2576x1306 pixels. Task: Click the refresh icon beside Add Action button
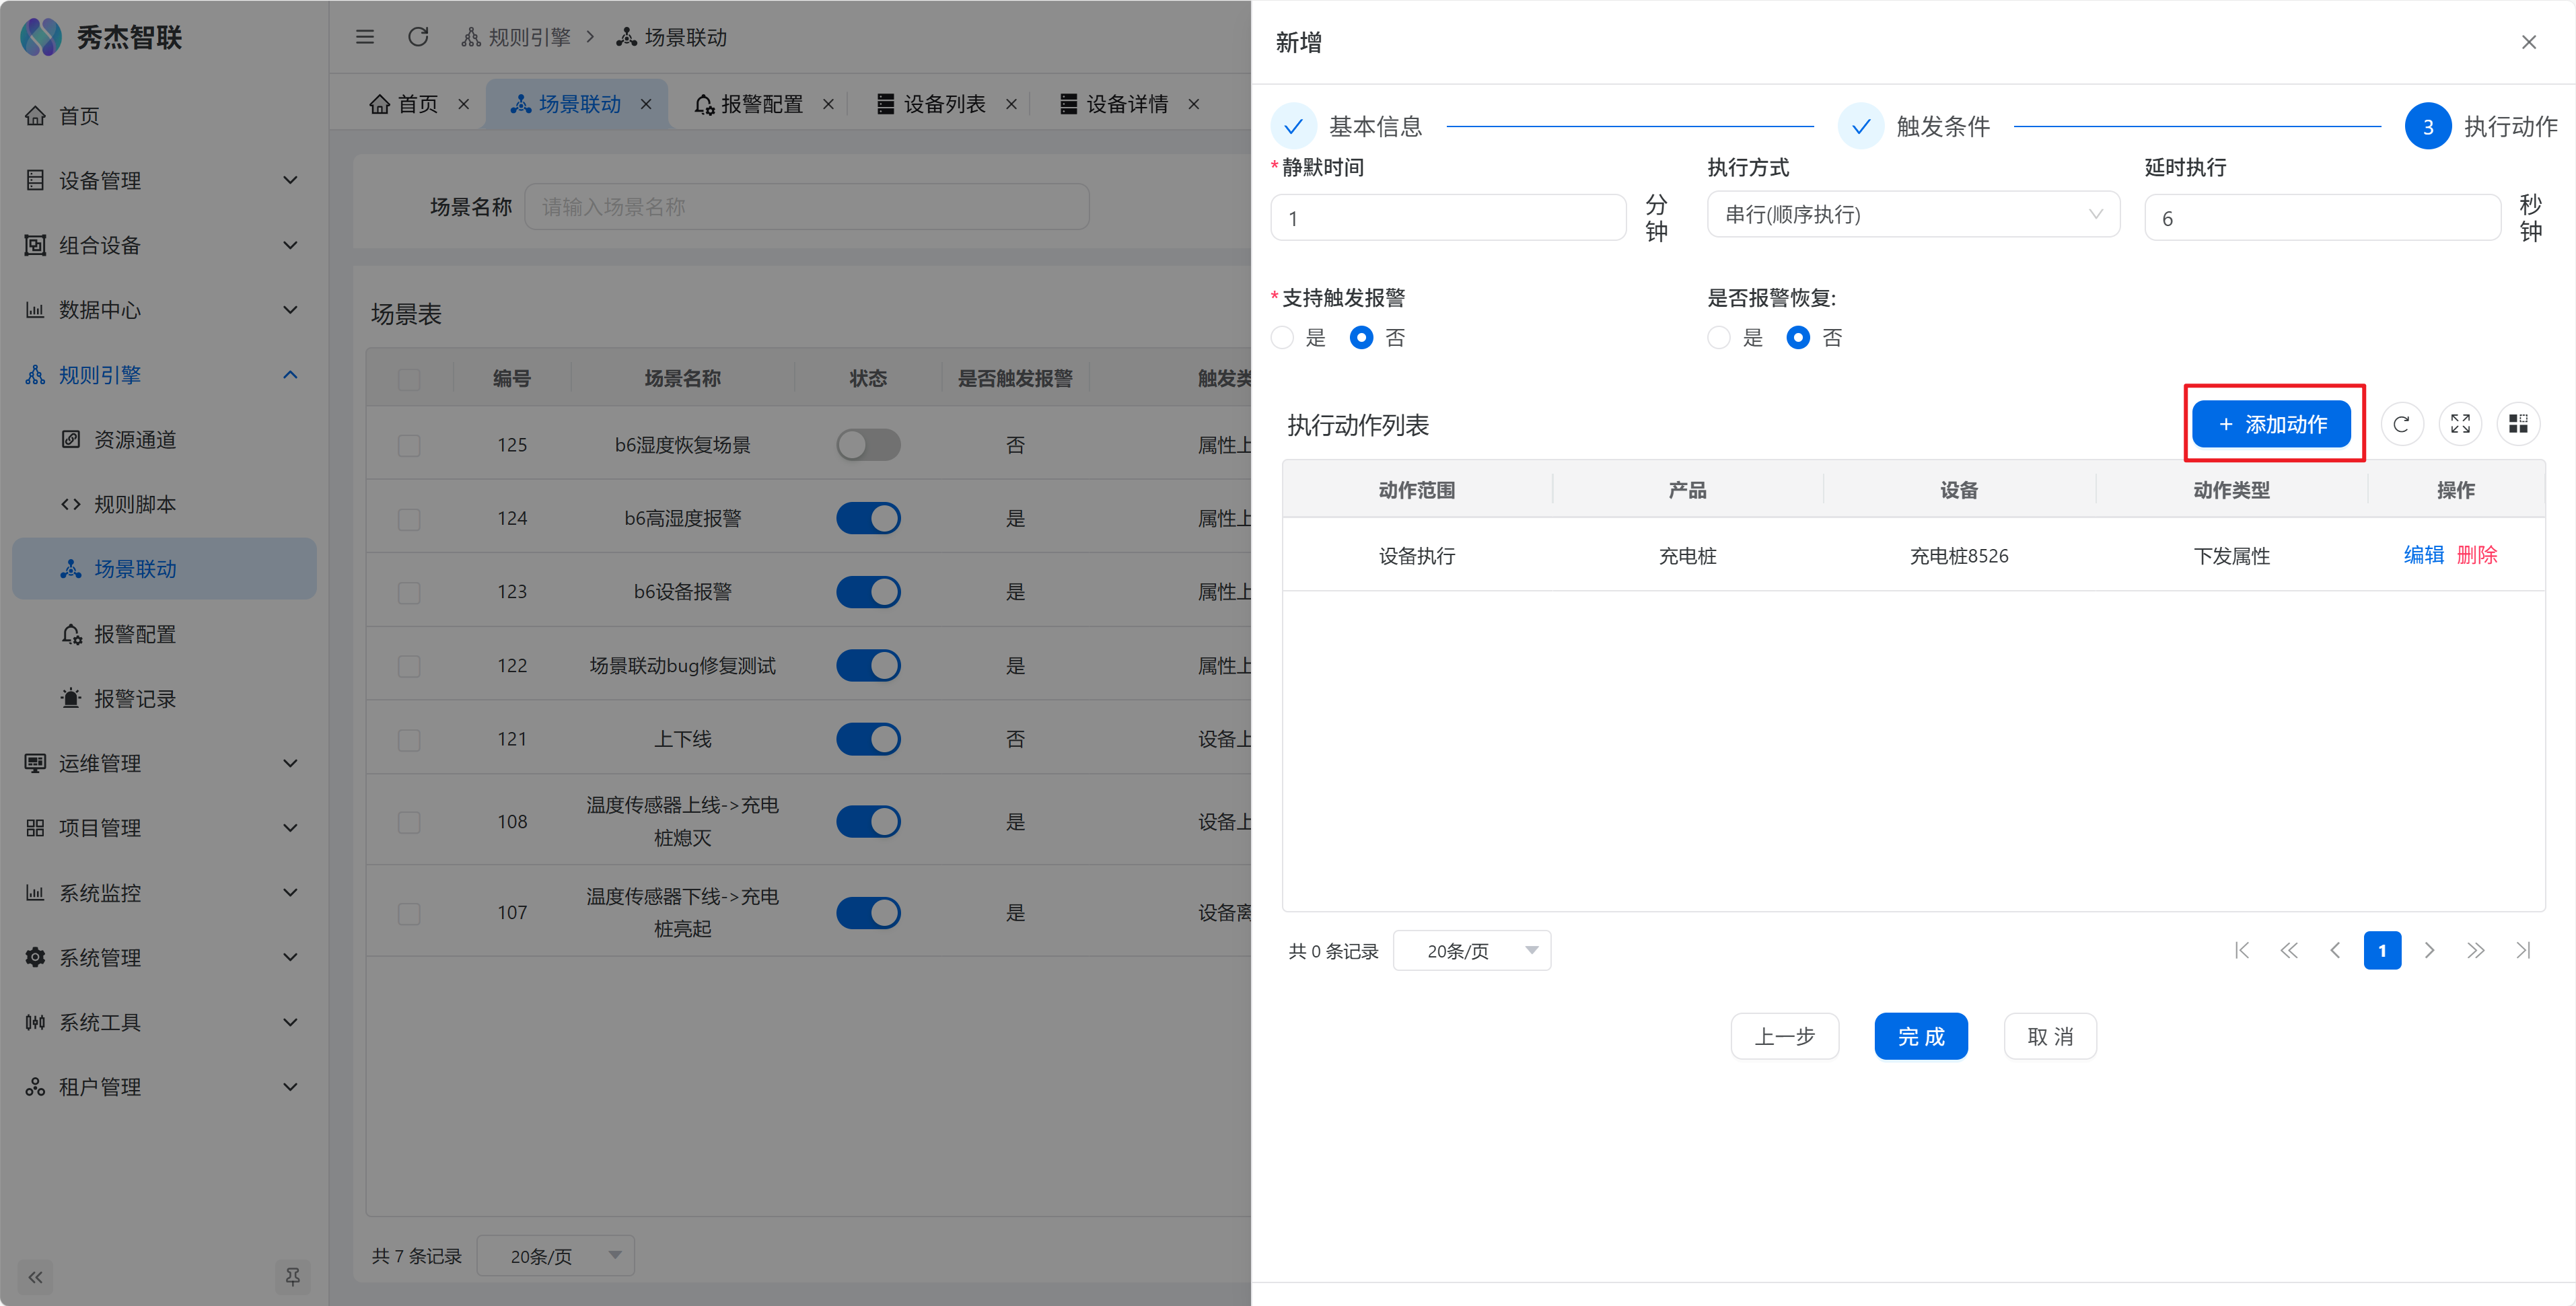point(2401,424)
